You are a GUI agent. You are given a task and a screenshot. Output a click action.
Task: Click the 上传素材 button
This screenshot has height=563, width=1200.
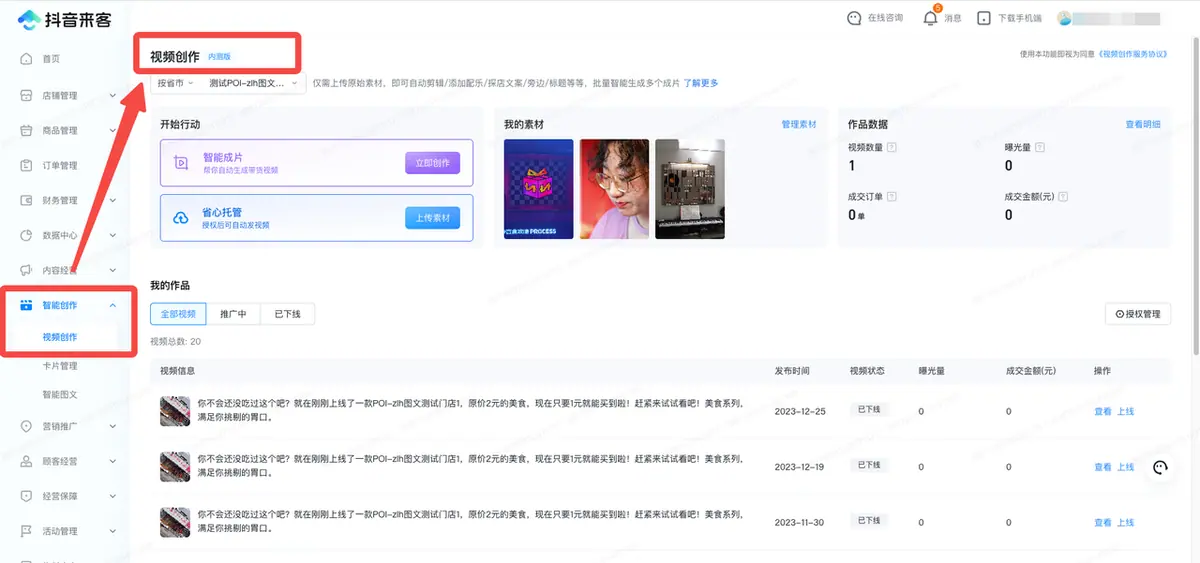pos(432,218)
